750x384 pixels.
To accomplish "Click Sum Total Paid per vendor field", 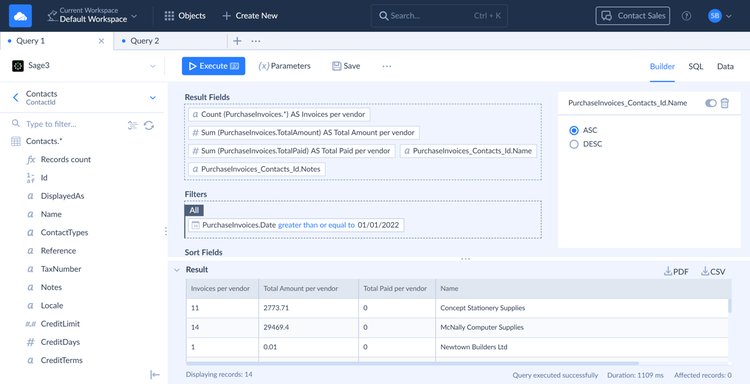I will [292, 151].
